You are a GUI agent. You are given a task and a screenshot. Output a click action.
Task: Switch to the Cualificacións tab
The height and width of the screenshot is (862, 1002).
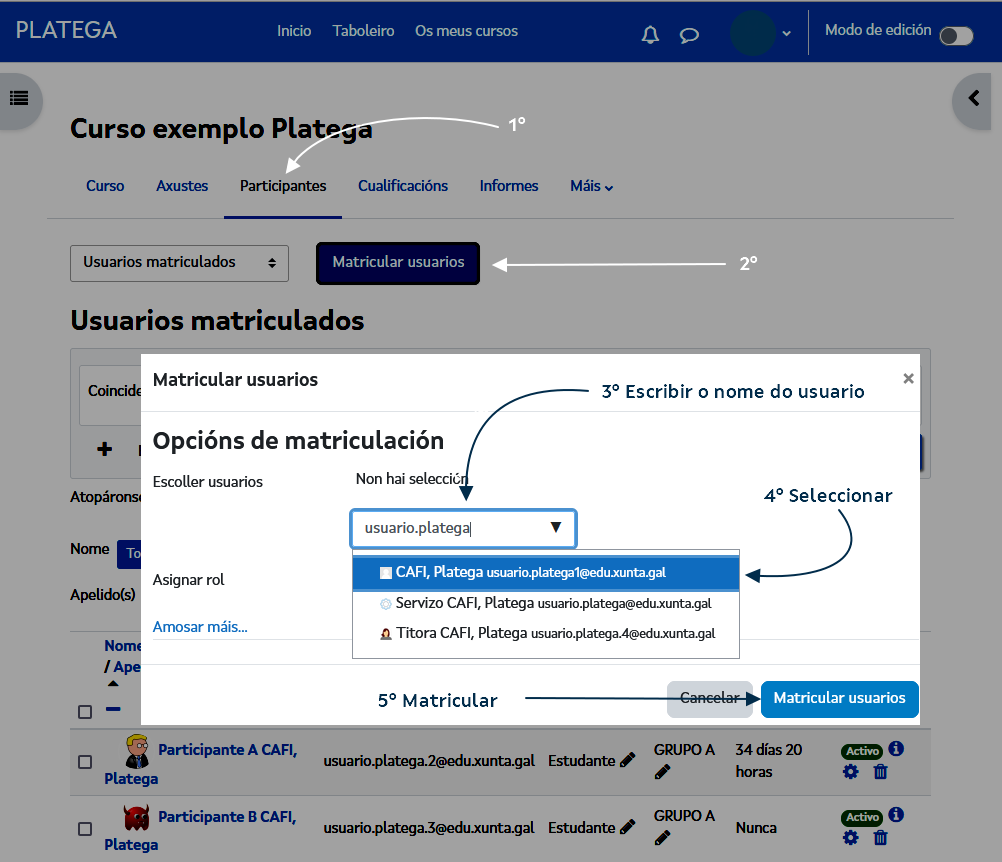[x=402, y=186]
